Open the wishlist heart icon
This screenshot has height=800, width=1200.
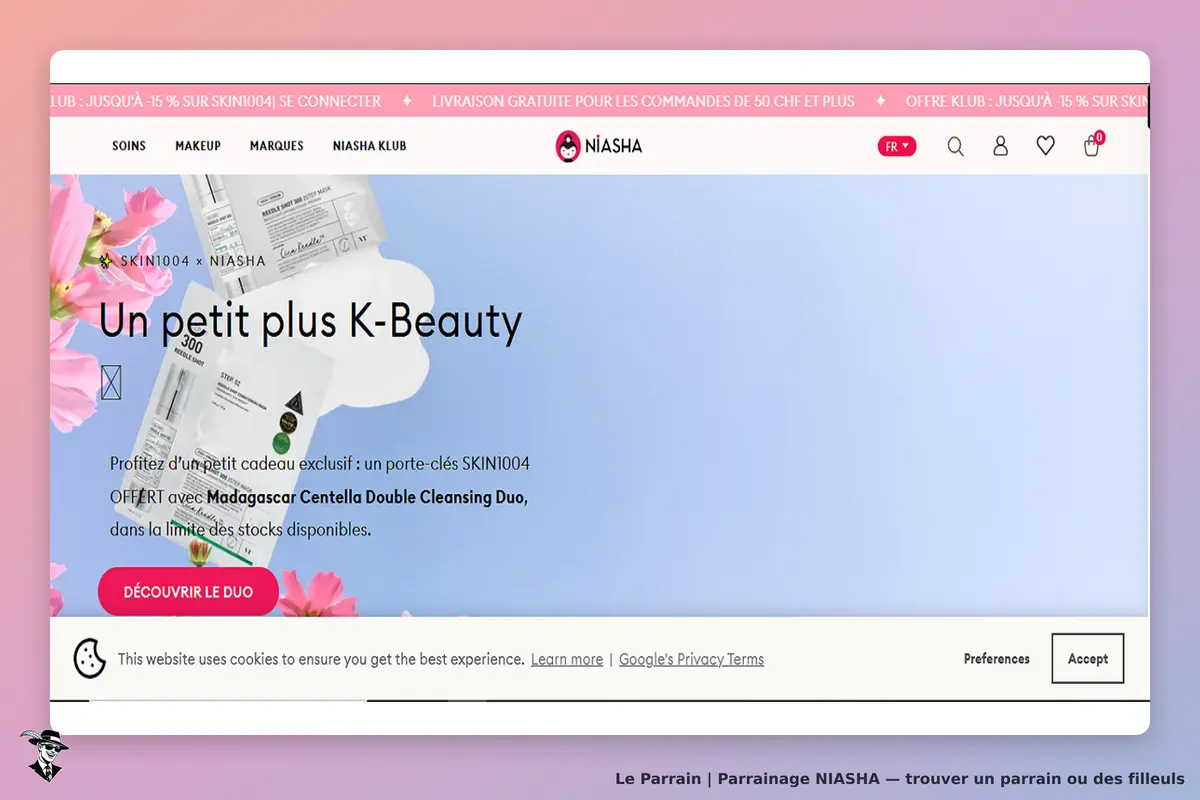(x=1045, y=146)
